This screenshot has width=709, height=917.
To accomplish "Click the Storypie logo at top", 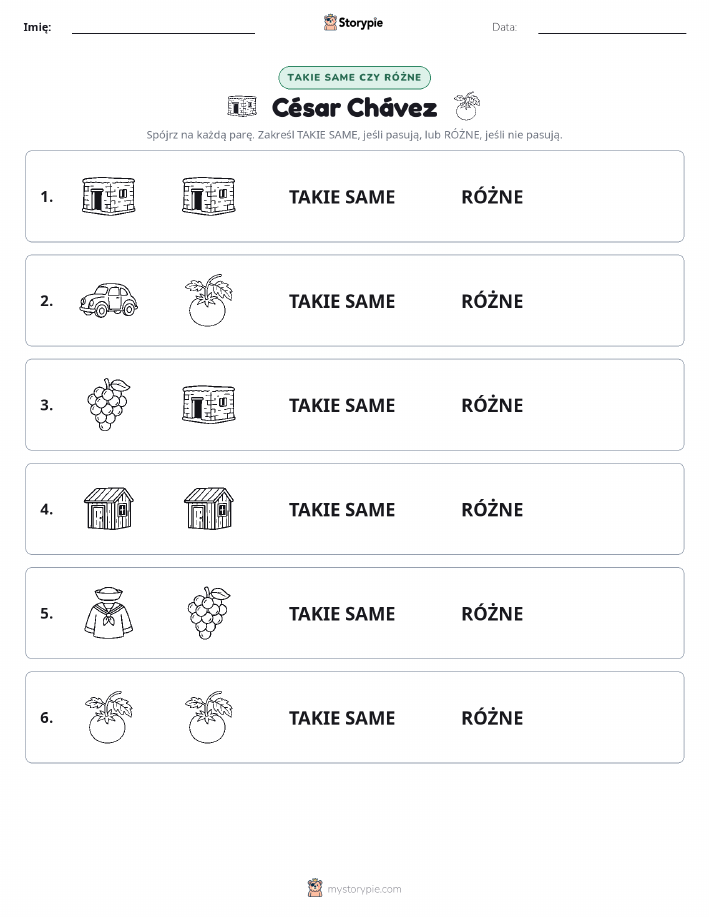I will coord(353,23).
